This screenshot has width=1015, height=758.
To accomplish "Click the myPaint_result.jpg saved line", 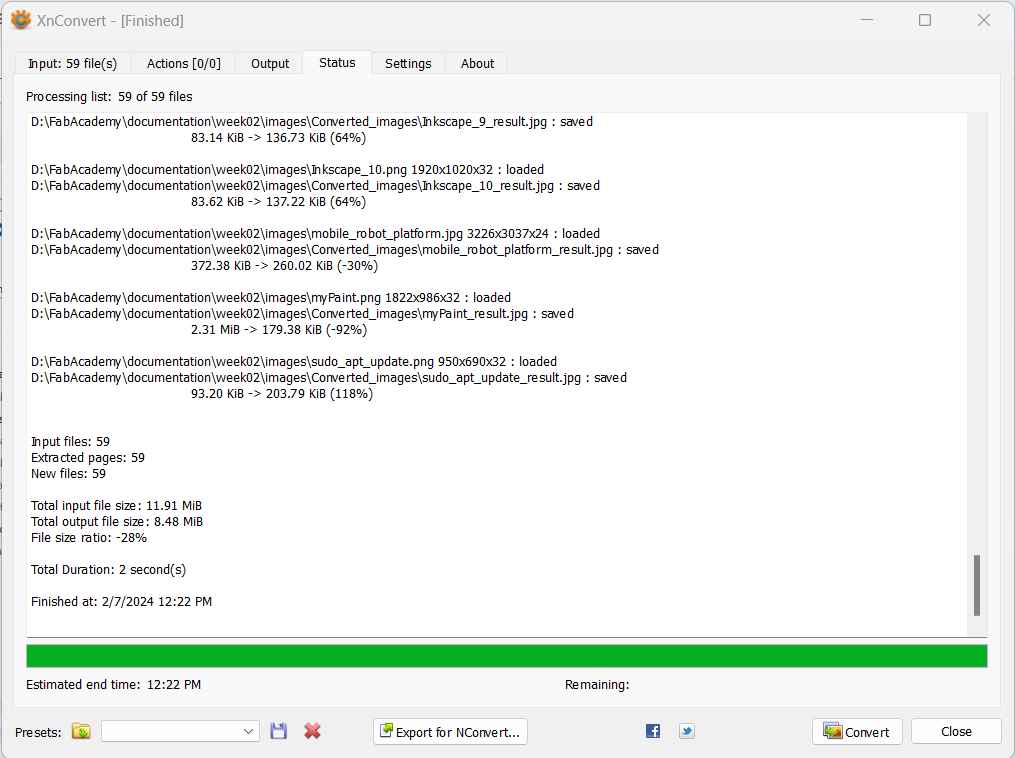I will tap(302, 314).
